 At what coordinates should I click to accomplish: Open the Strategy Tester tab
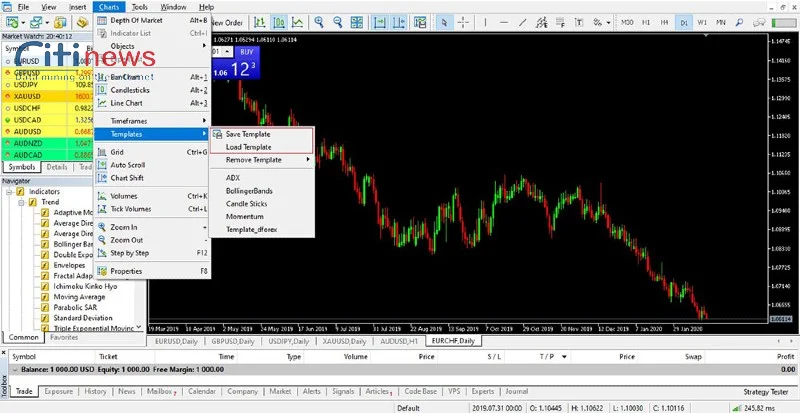(765, 392)
